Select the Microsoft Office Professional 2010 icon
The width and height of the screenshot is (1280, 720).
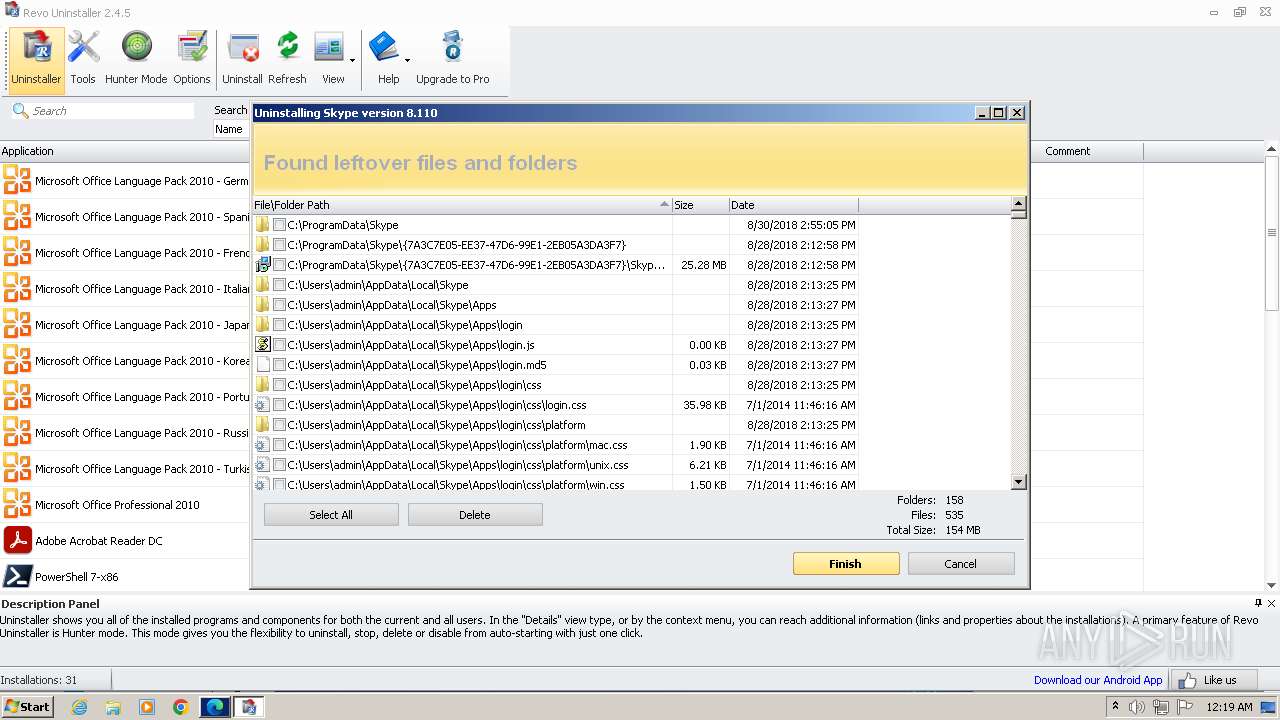[x=17, y=504]
